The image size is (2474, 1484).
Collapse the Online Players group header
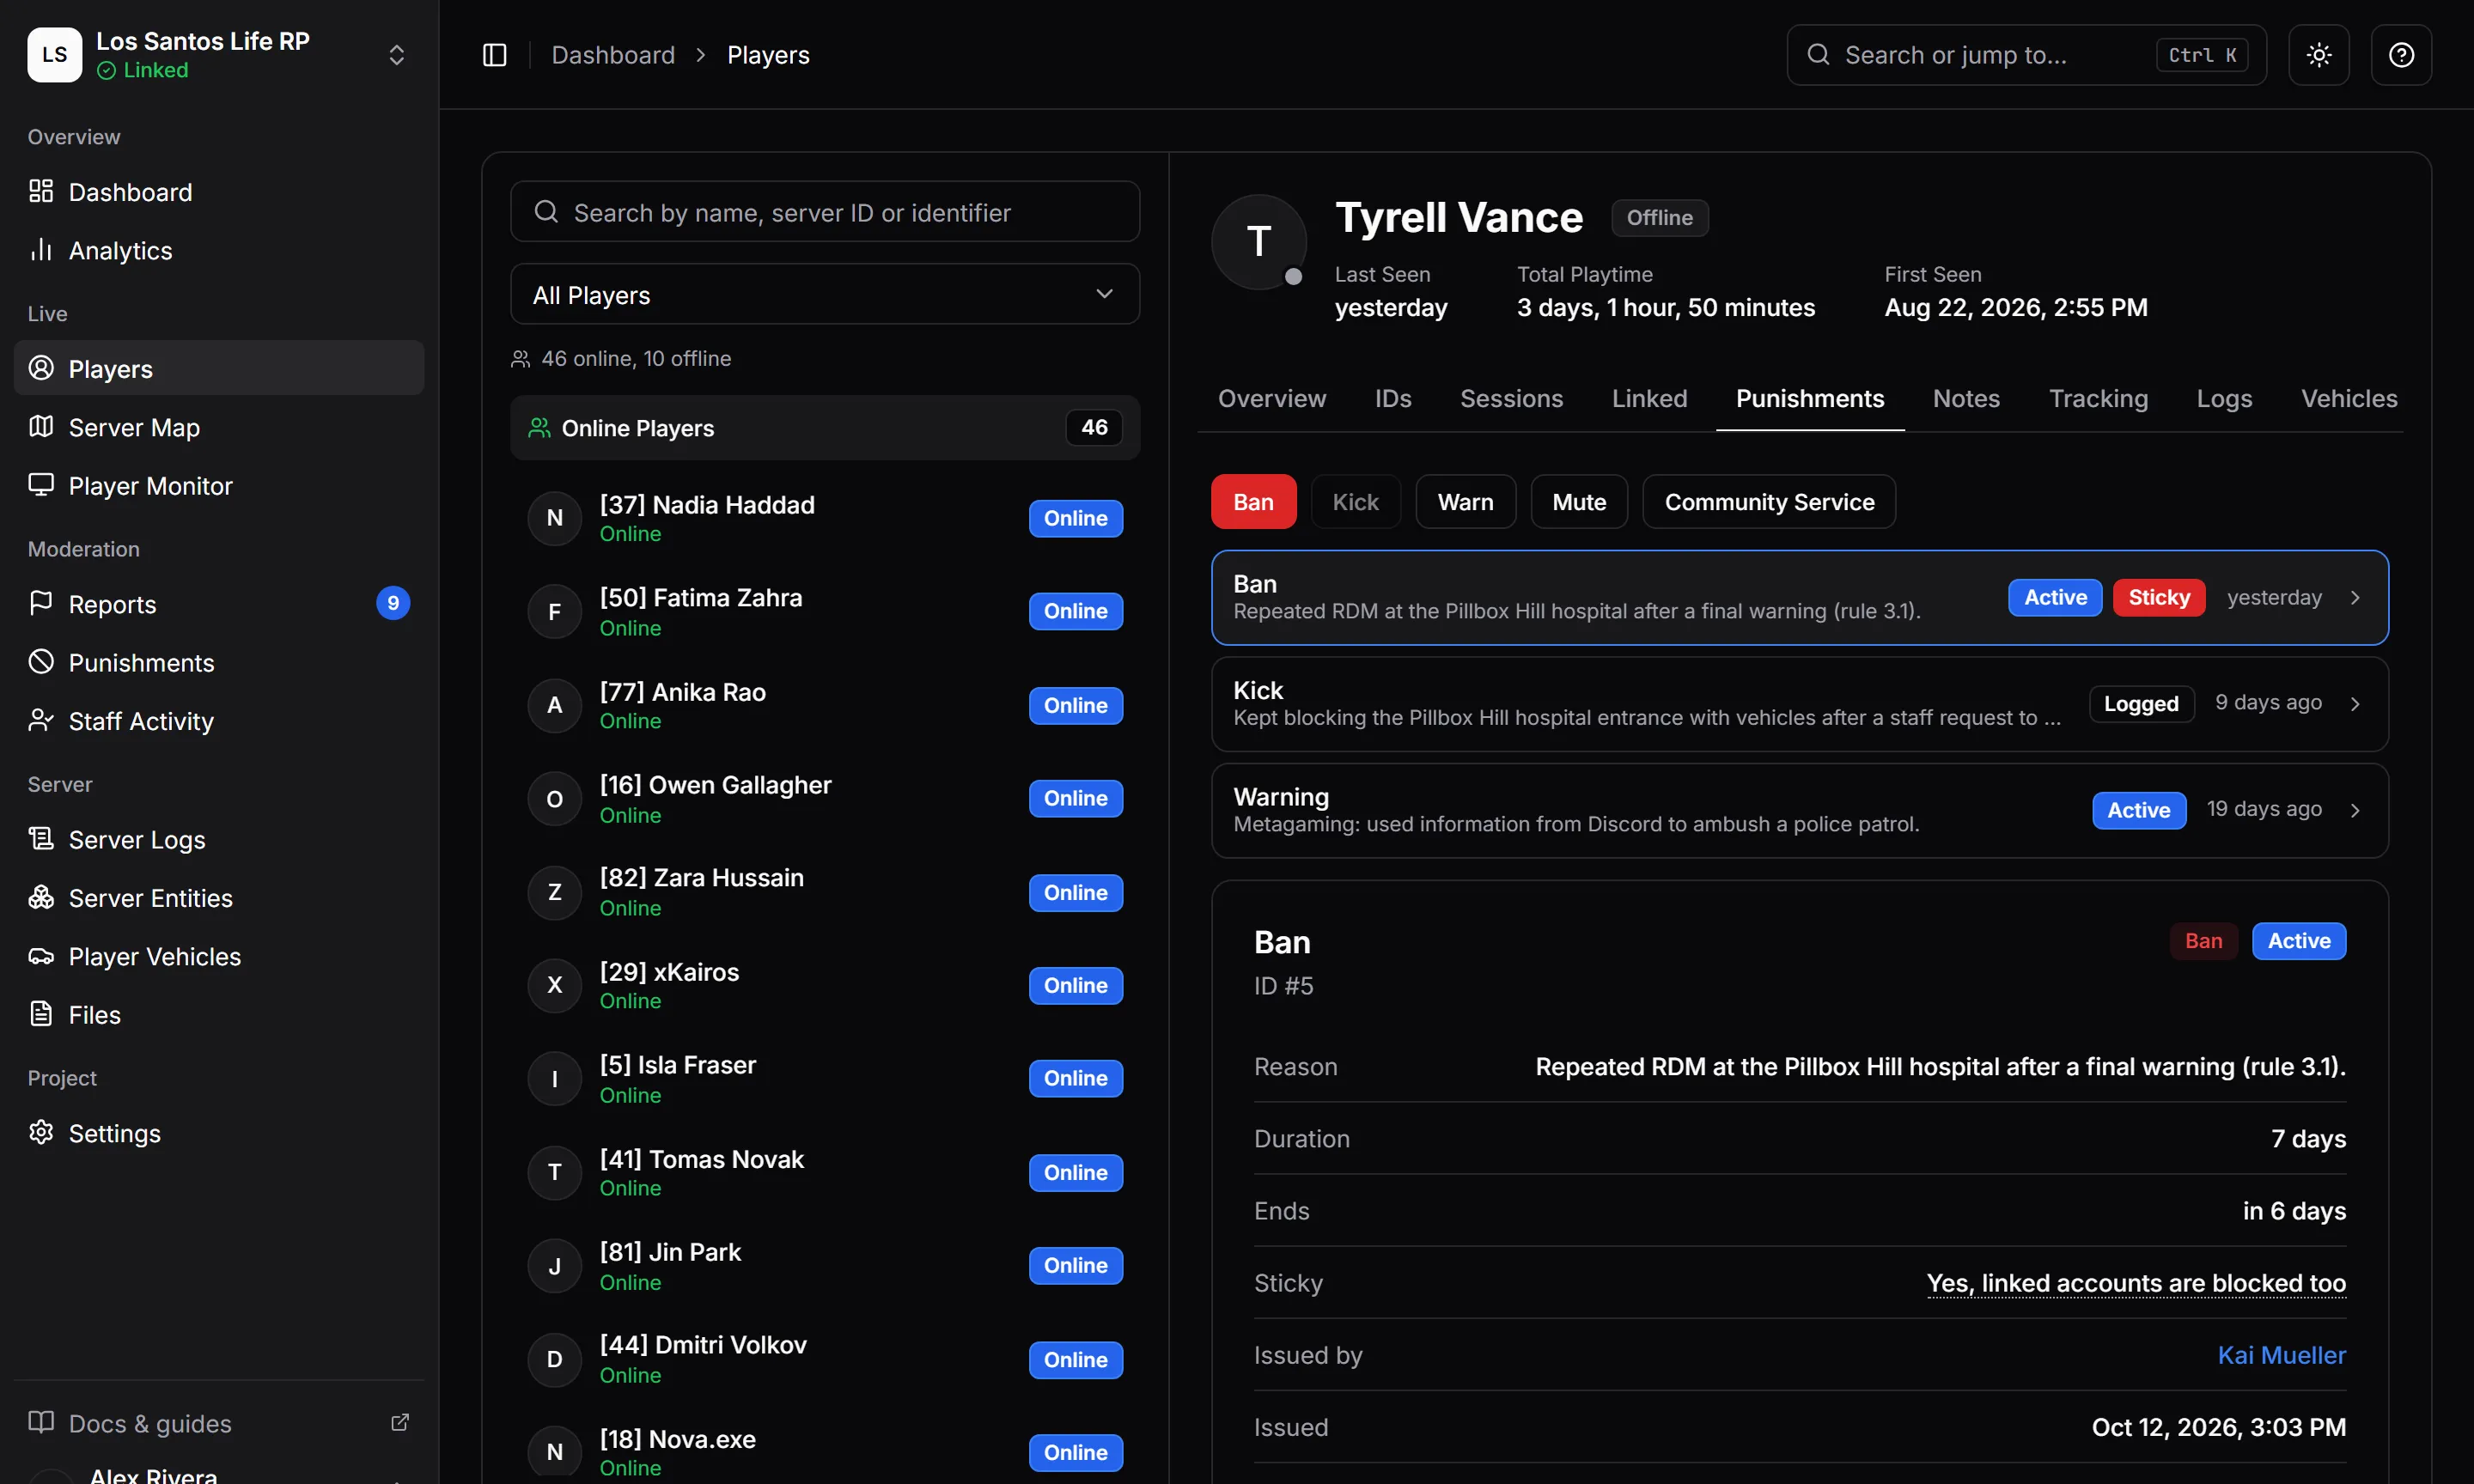point(825,428)
